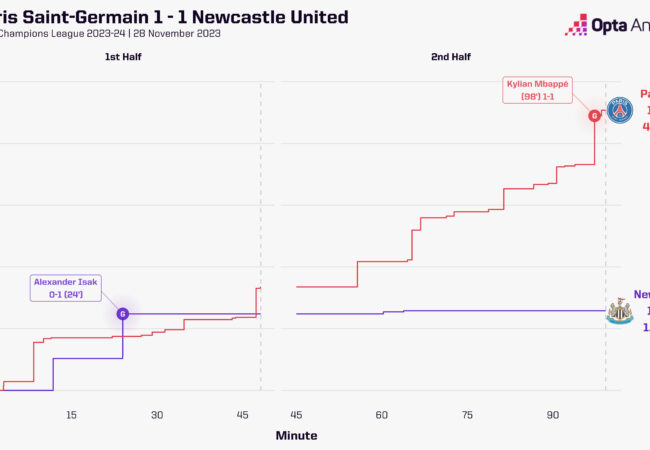The height and width of the screenshot is (450, 650).
Task: Click the 15 minute tick label
Action: coord(71,414)
